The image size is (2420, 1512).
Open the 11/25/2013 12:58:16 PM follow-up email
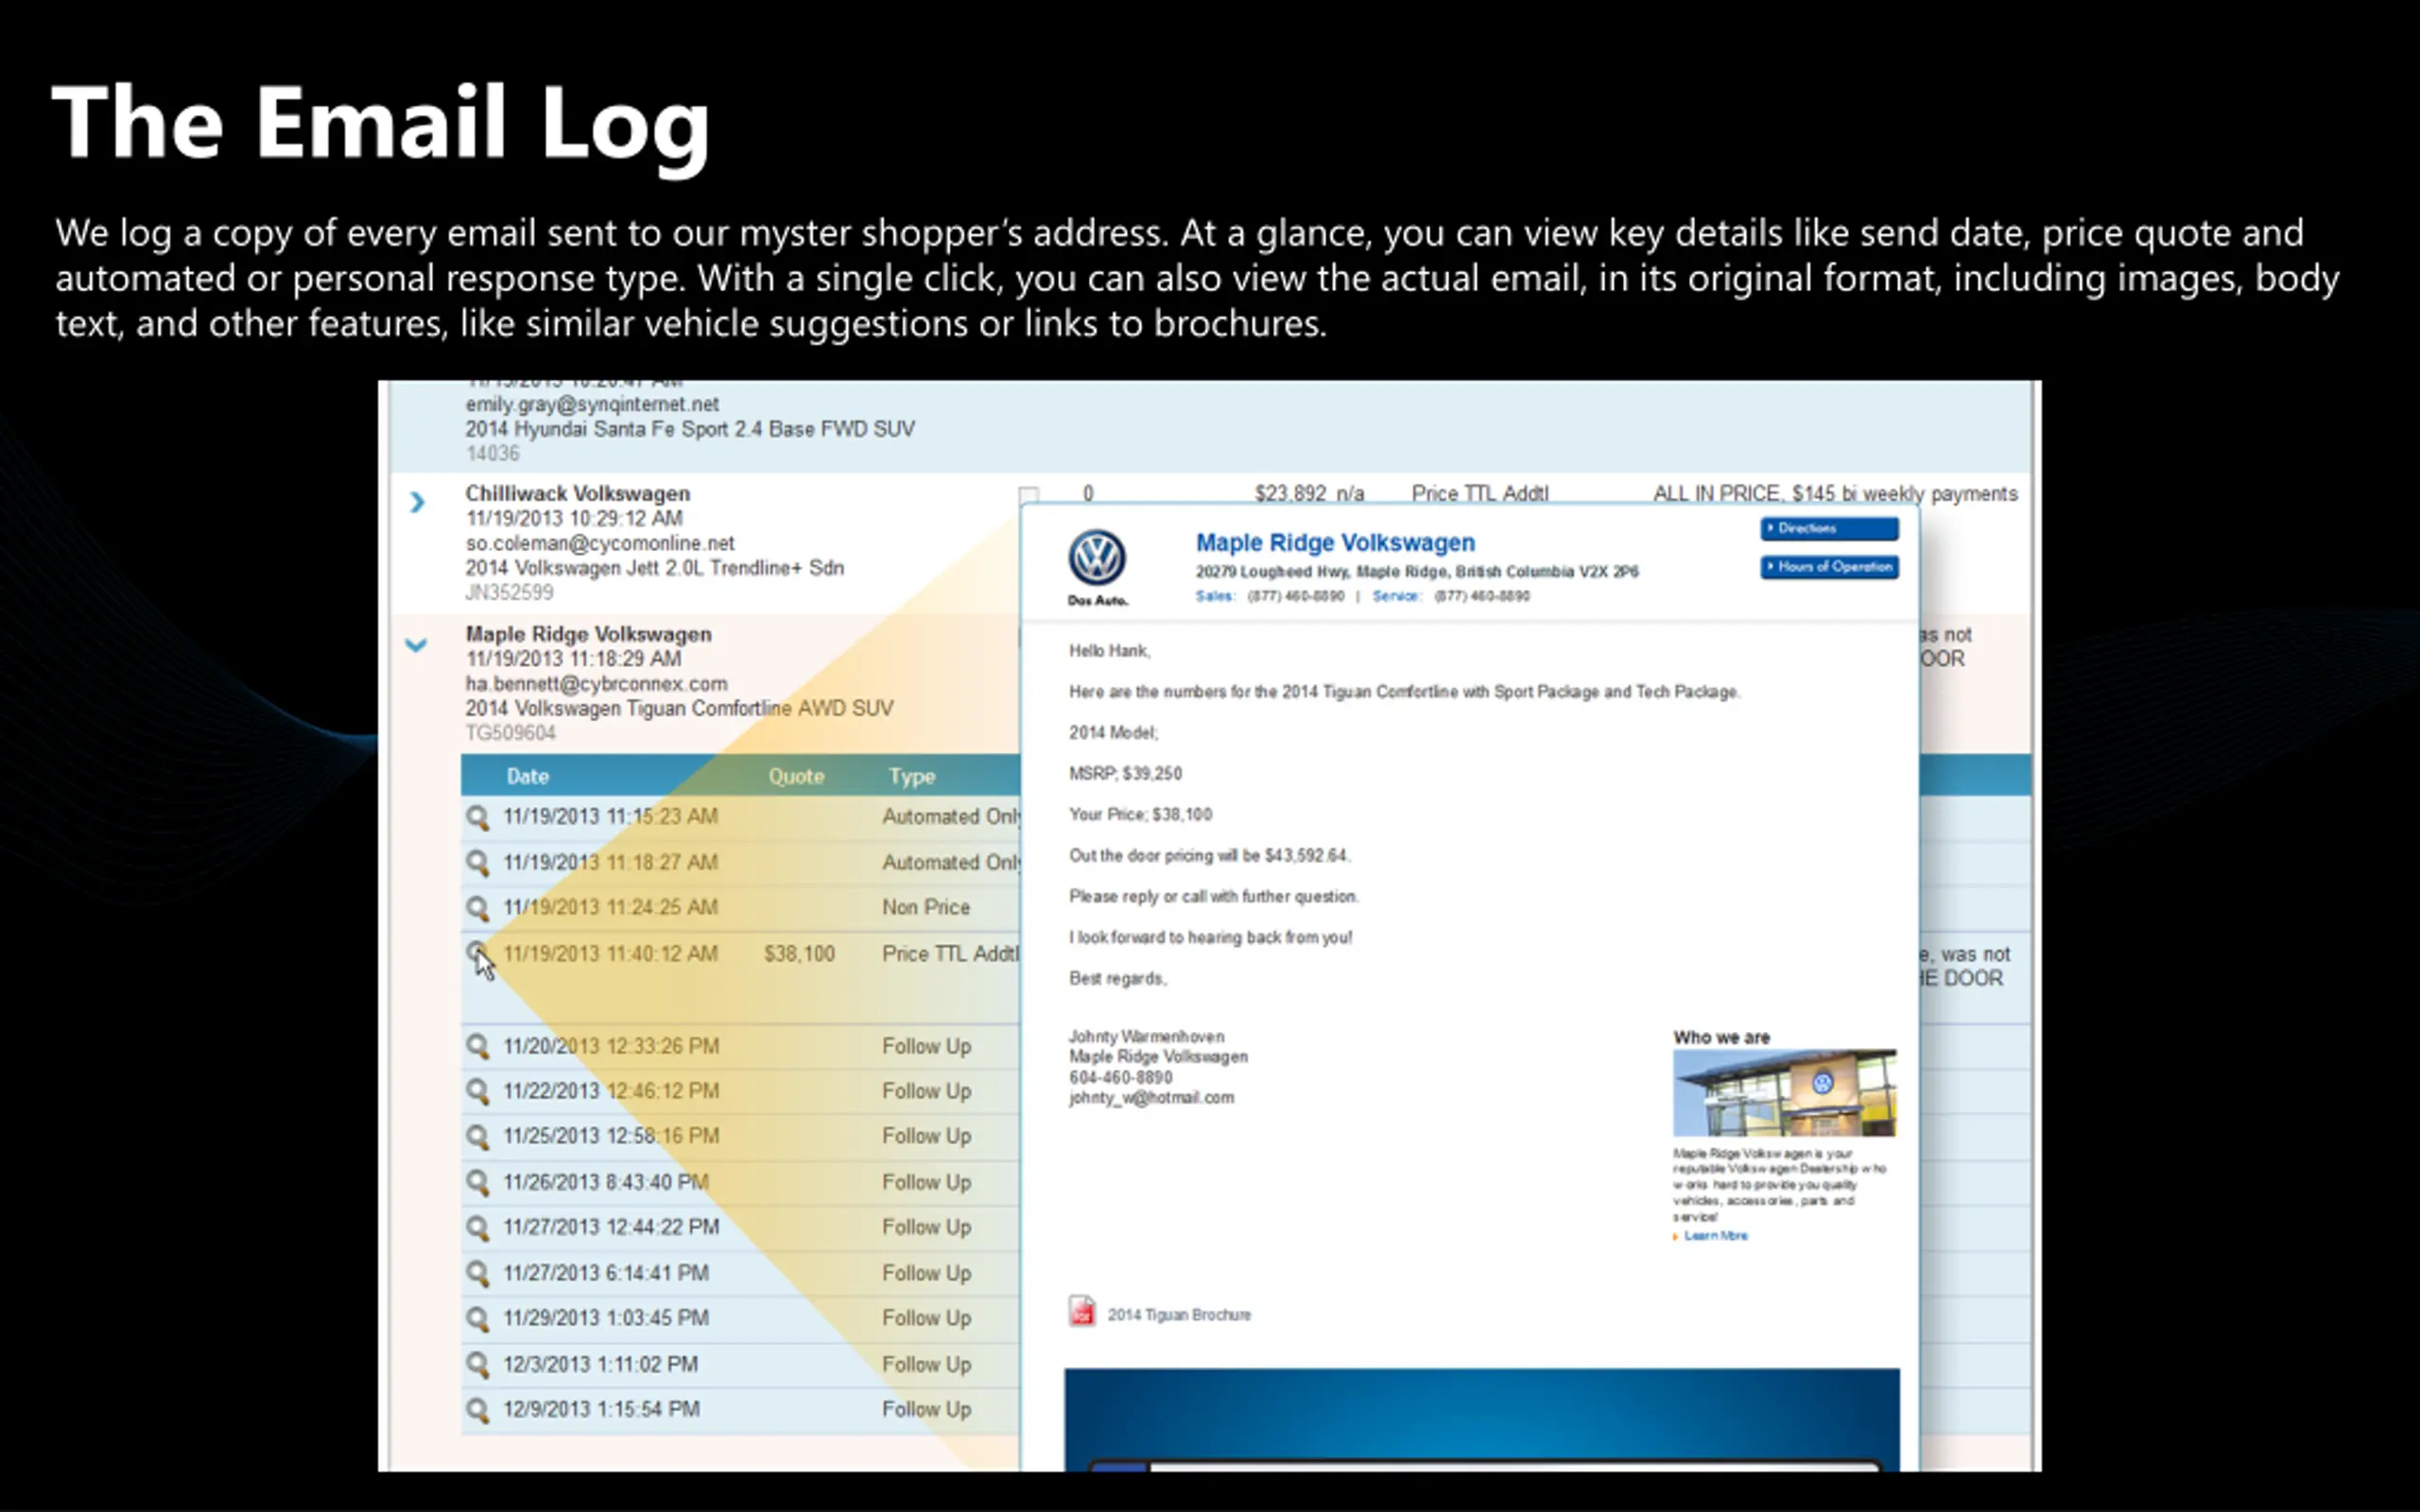(x=478, y=1137)
